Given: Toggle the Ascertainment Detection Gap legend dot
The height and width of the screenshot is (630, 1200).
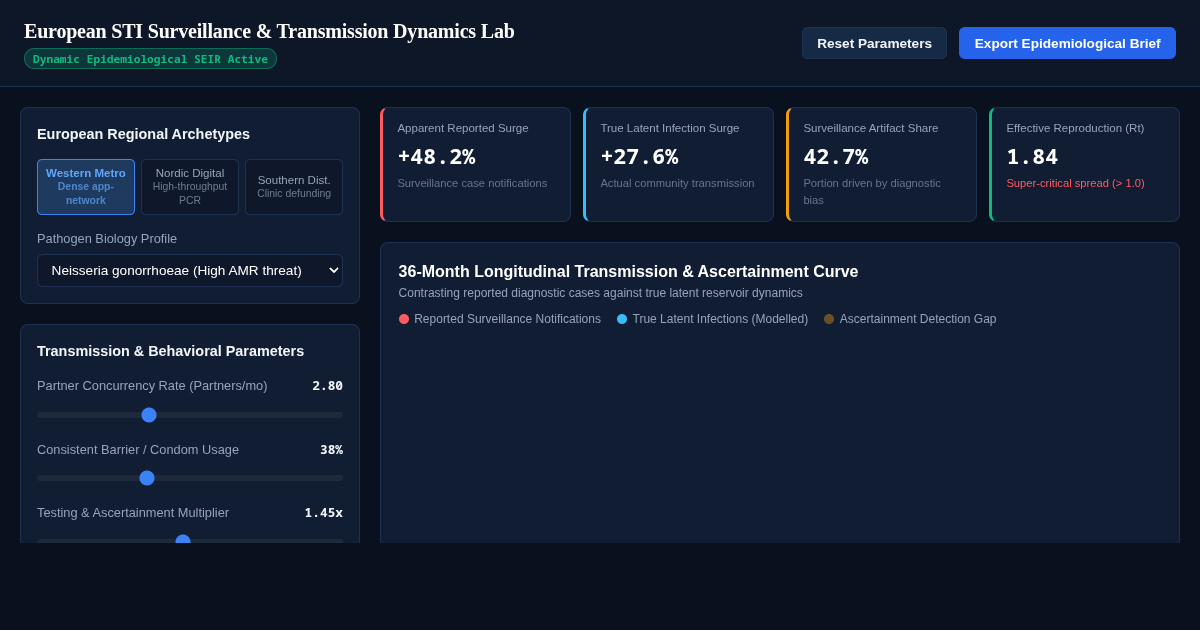Looking at the screenshot, I should pos(829,319).
